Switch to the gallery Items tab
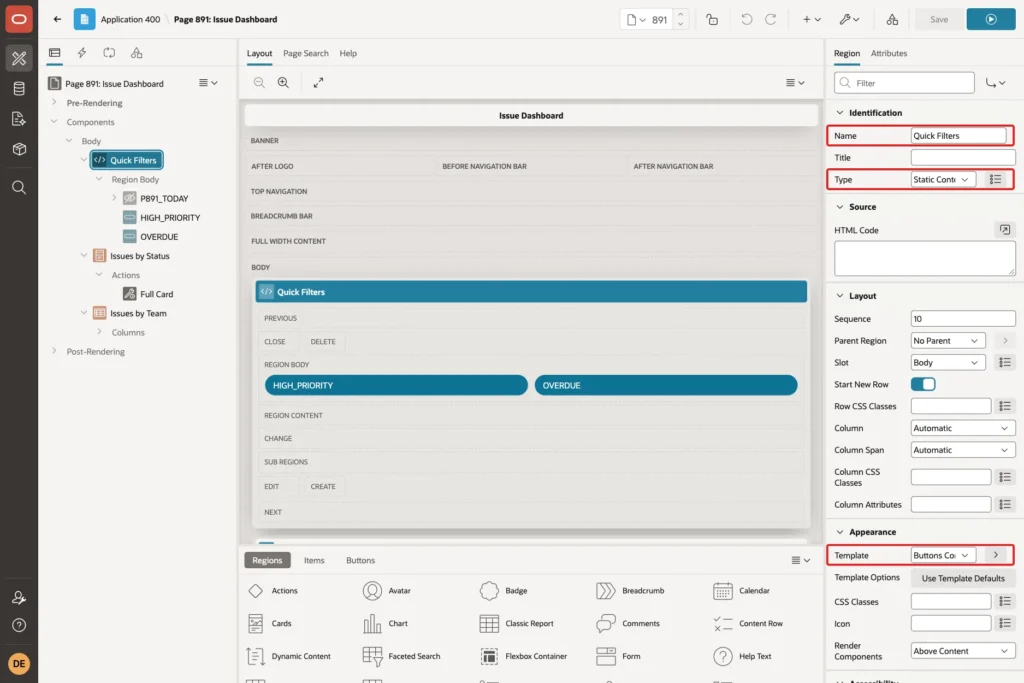The width and height of the screenshot is (1024, 683). click(x=314, y=560)
